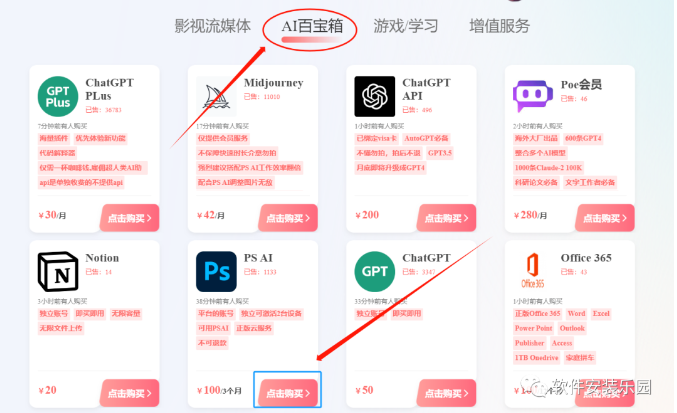Open the ChatGPT PLus product title
This screenshot has height=413, width=677.
click(109, 89)
